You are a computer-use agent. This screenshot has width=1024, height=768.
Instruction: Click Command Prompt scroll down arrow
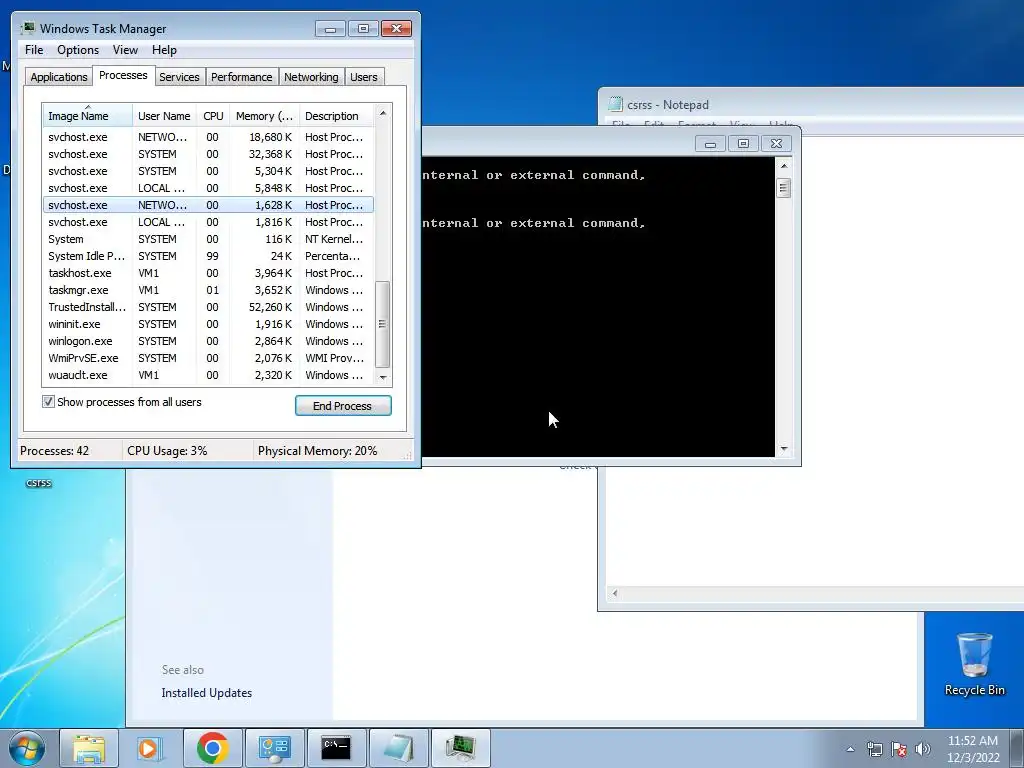[x=784, y=449]
